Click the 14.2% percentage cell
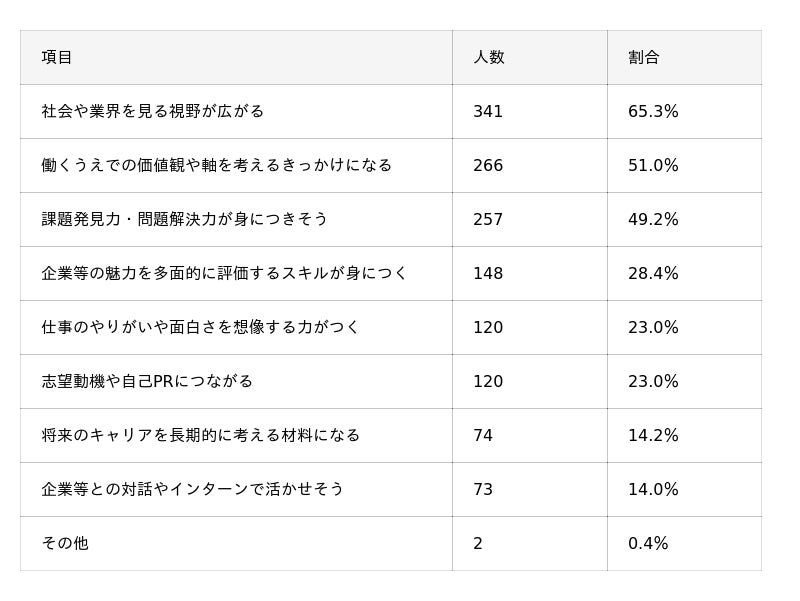800x601 pixels. coord(653,435)
